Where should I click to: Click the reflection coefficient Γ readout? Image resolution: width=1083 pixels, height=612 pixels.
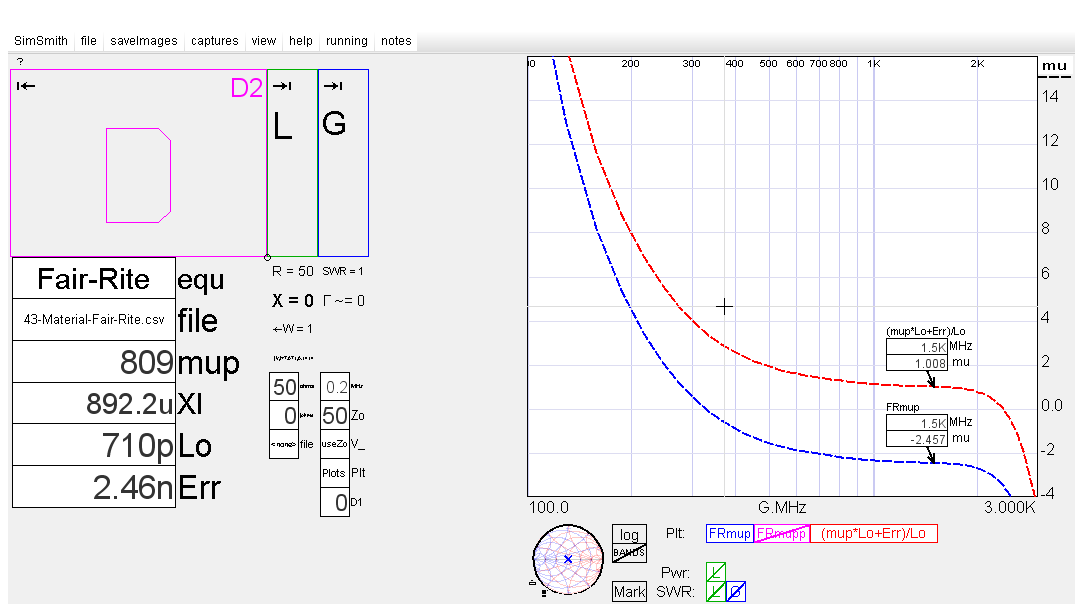click(343, 300)
